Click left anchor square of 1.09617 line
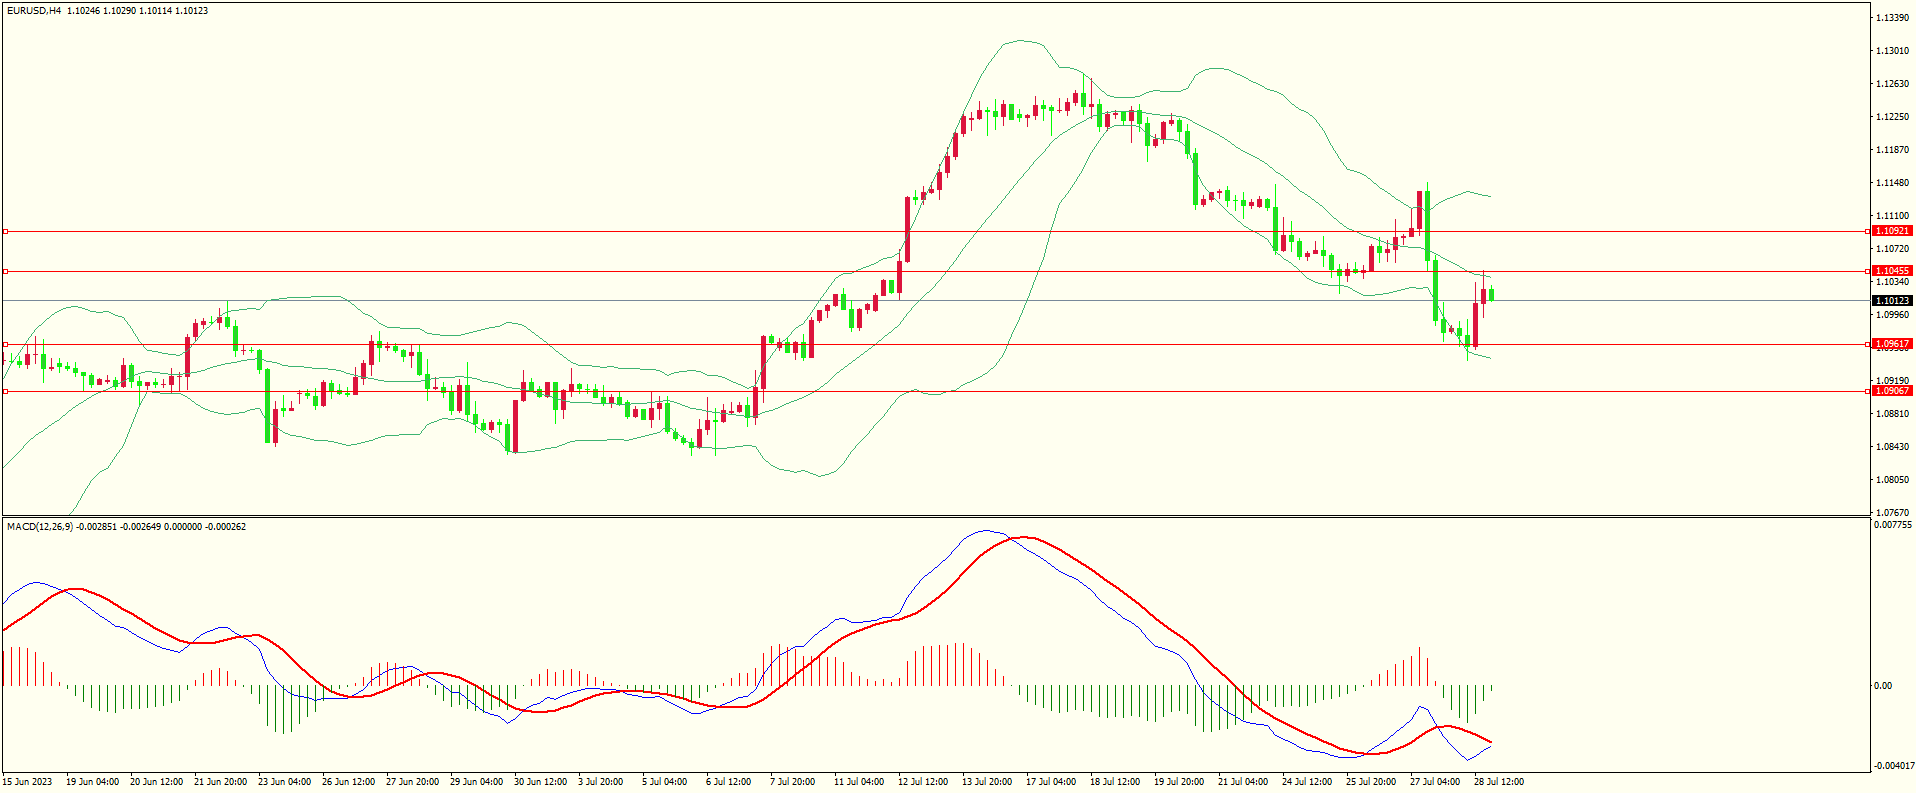 coord(5,344)
